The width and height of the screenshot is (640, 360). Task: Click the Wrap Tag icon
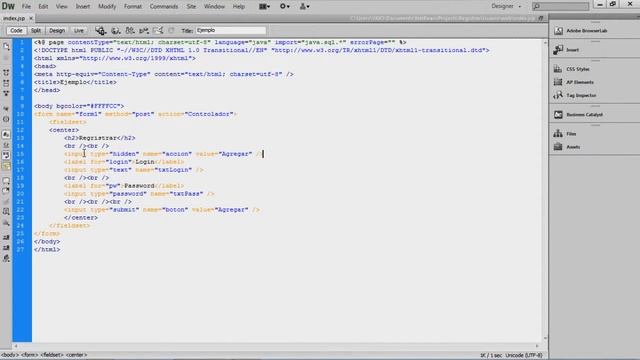[6, 201]
